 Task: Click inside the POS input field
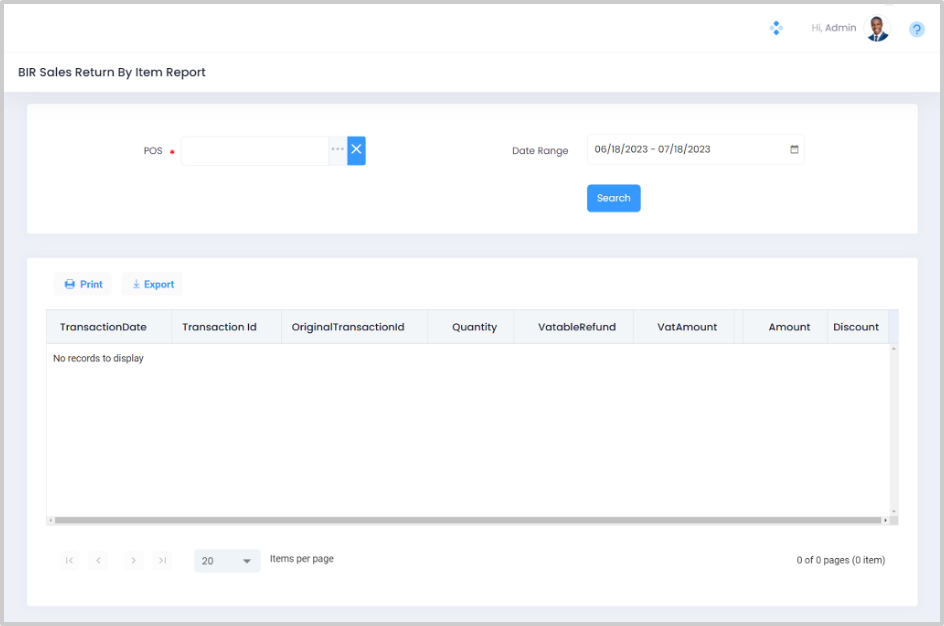(x=254, y=151)
